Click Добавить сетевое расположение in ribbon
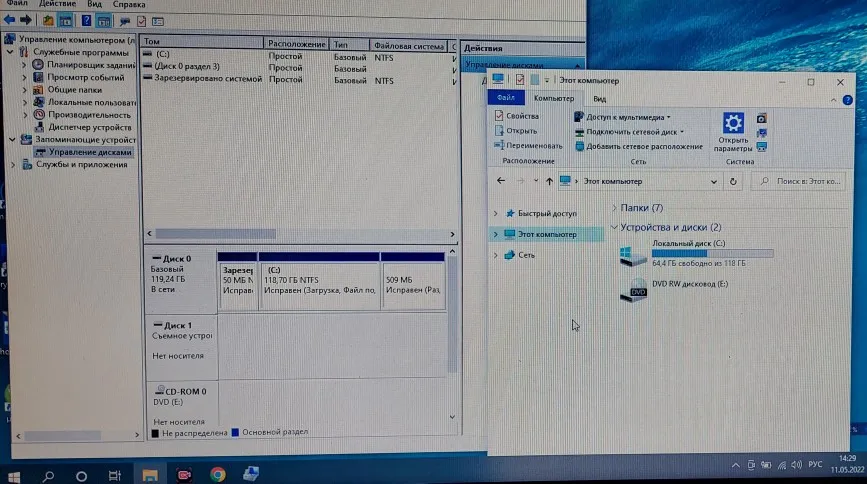Viewport: 867px width, 484px height. (639, 147)
